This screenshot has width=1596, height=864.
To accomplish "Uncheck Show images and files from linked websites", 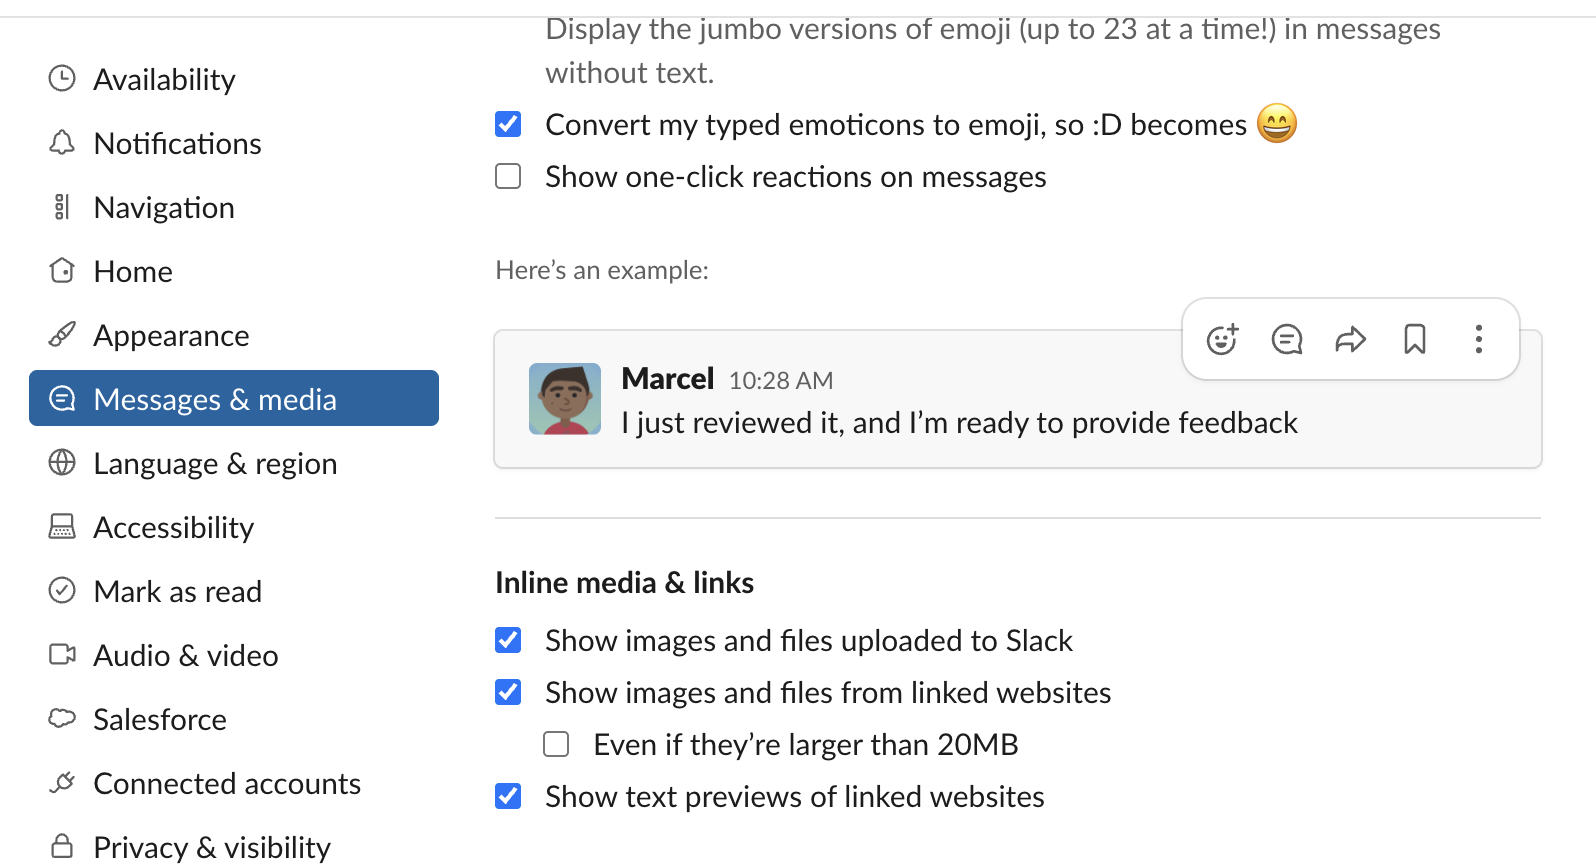I will point(508,692).
